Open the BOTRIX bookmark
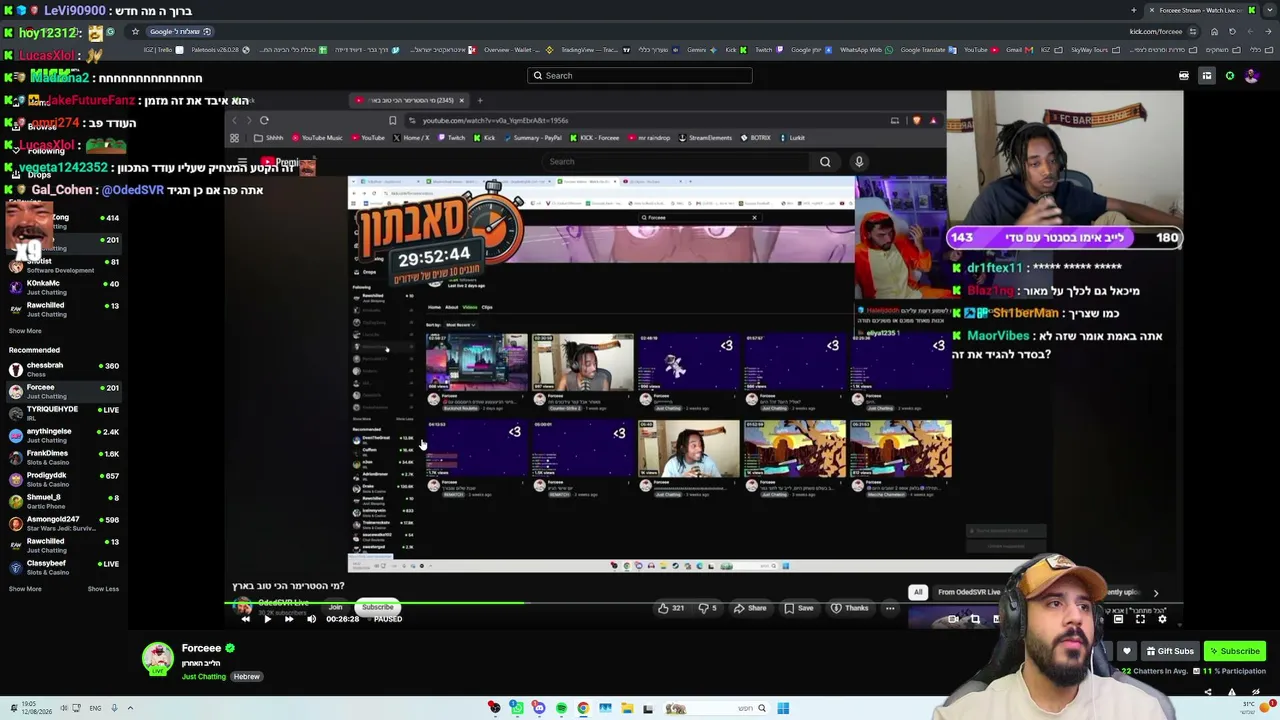Viewport: 1280px width, 720px height. pyautogui.click(x=754, y=138)
